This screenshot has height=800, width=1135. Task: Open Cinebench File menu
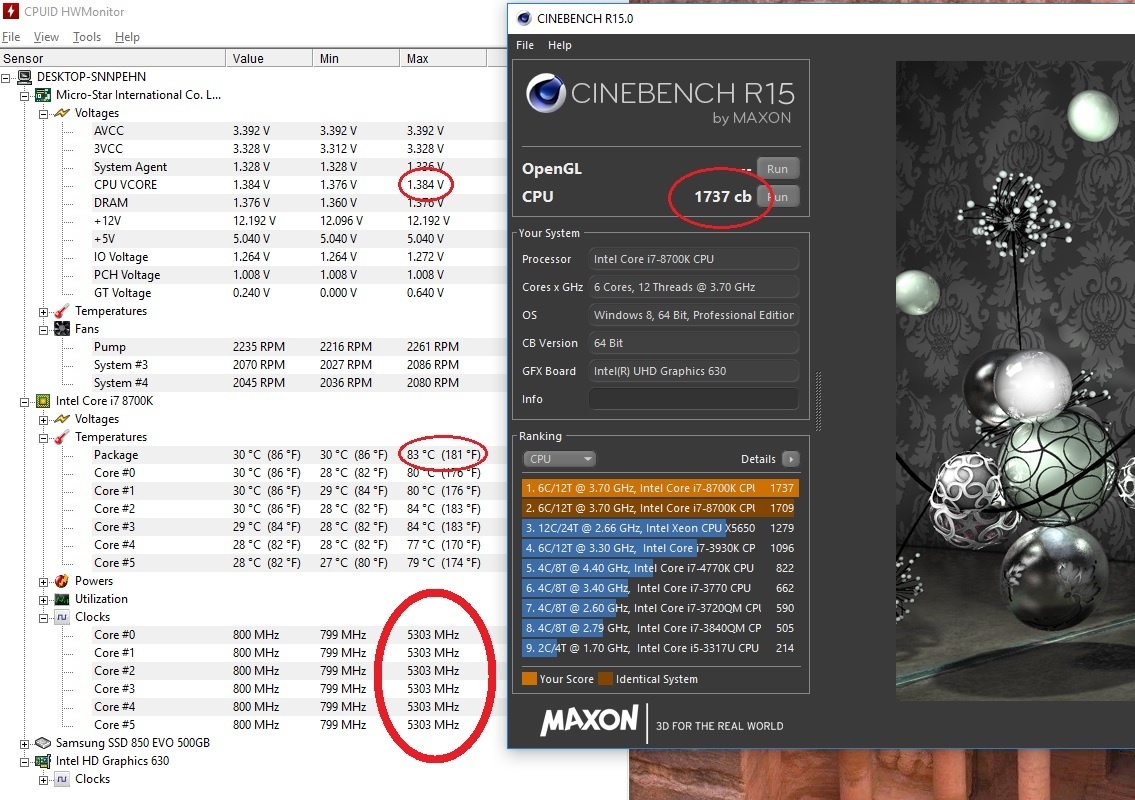click(525, 45)
